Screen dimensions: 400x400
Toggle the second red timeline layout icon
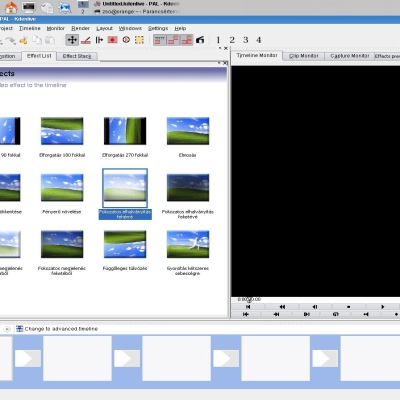coord(173,40)
